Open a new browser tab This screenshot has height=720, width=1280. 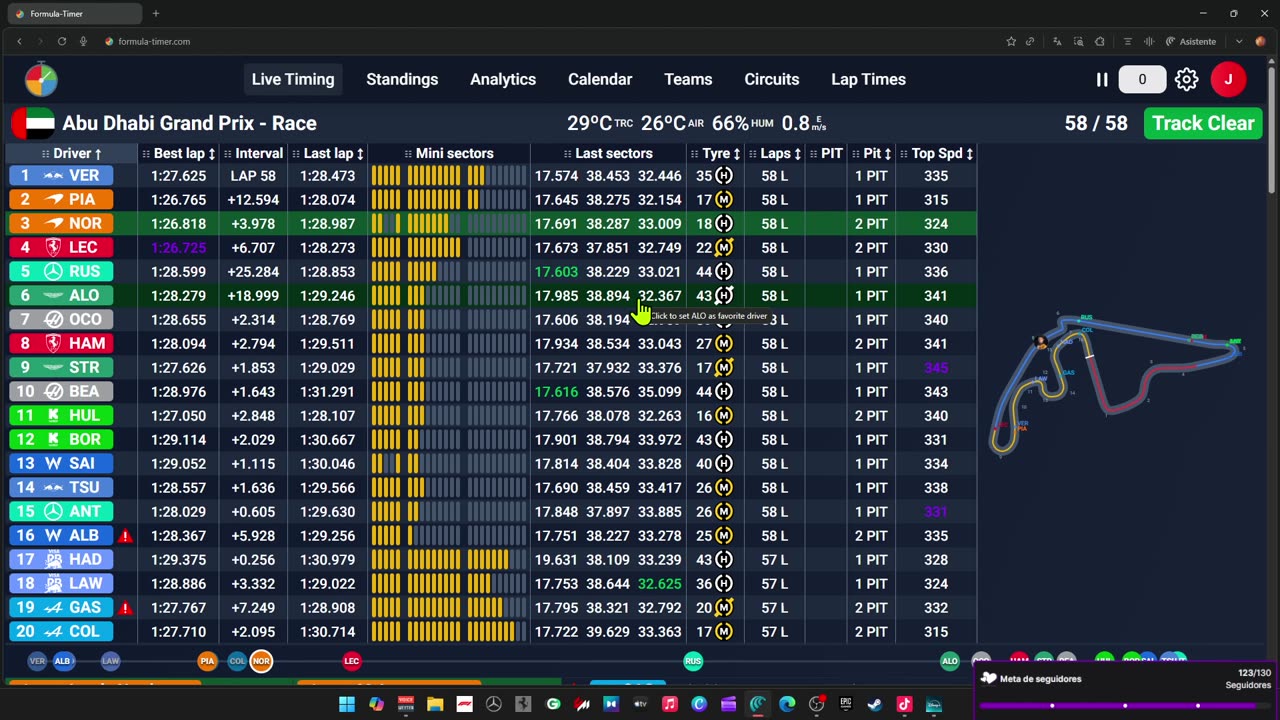click(156, 14)
